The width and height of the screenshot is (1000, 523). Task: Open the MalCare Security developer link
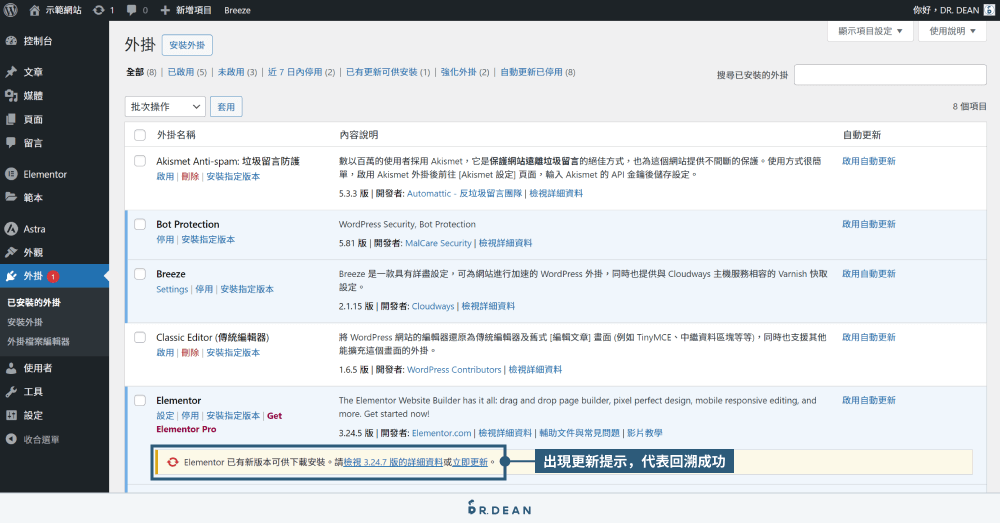(438, 243)
